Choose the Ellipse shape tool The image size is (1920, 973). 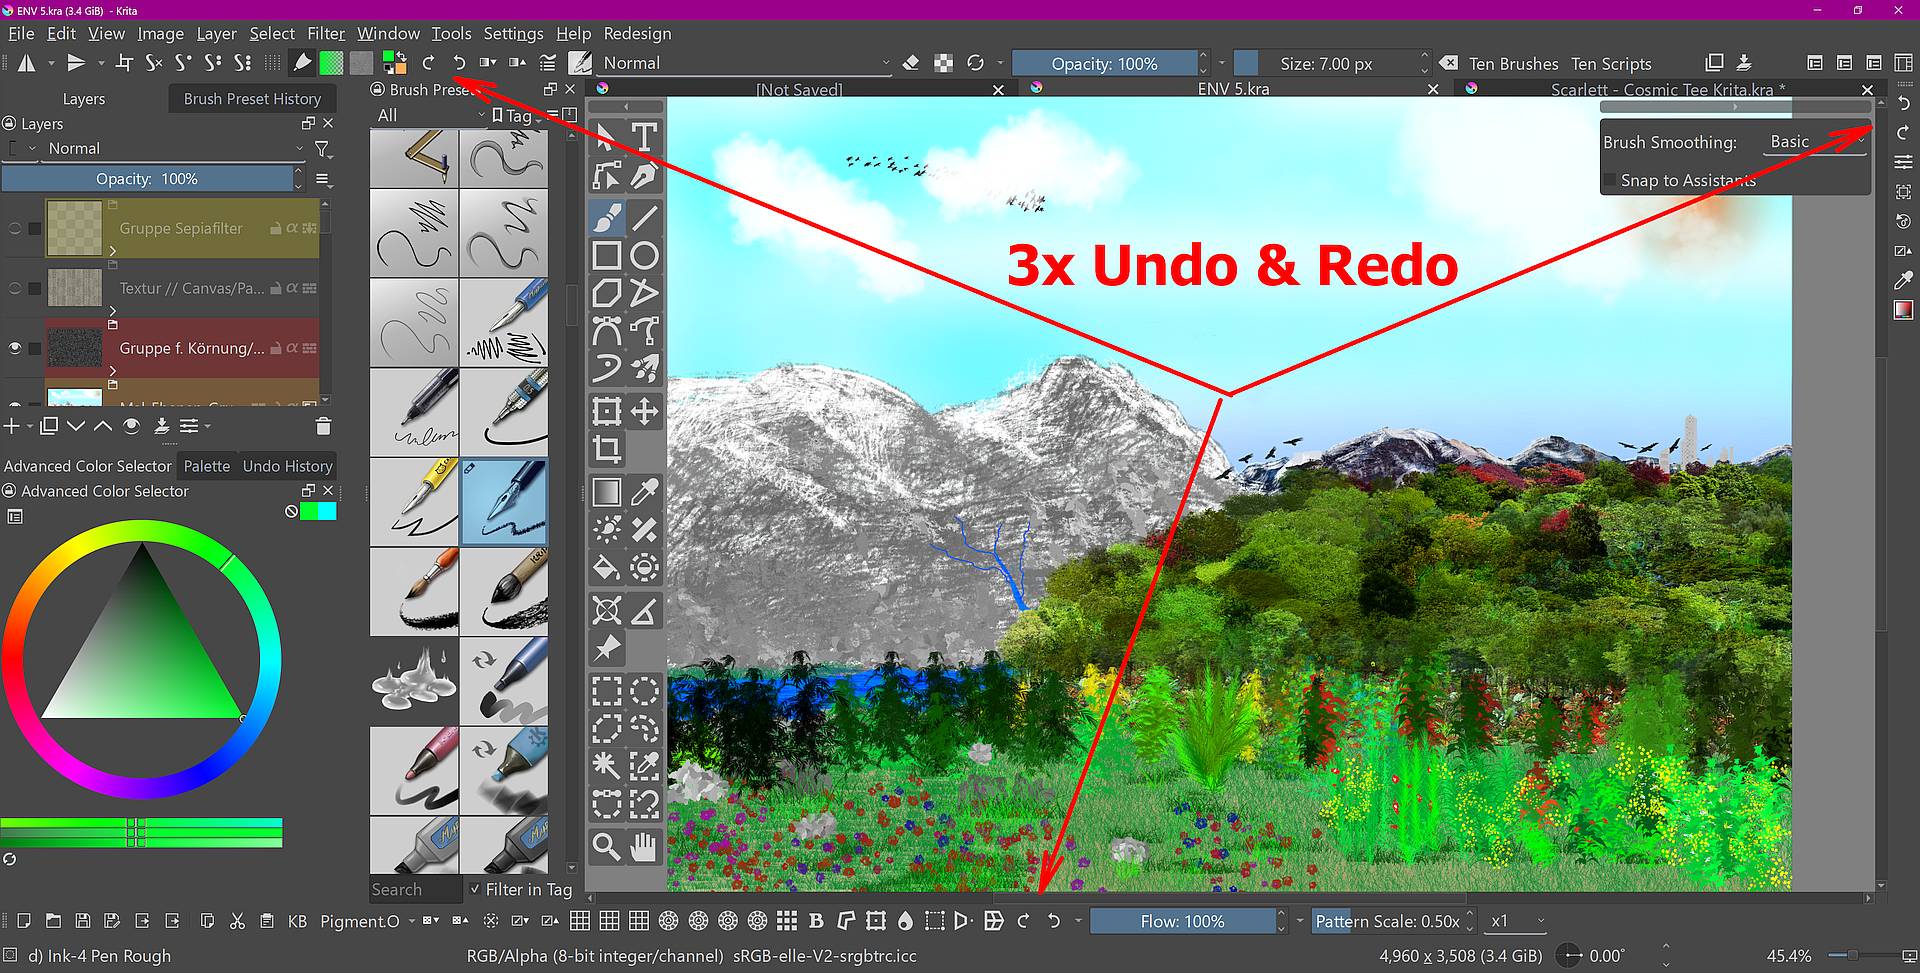pyautogui.click(x=645, y=256)
